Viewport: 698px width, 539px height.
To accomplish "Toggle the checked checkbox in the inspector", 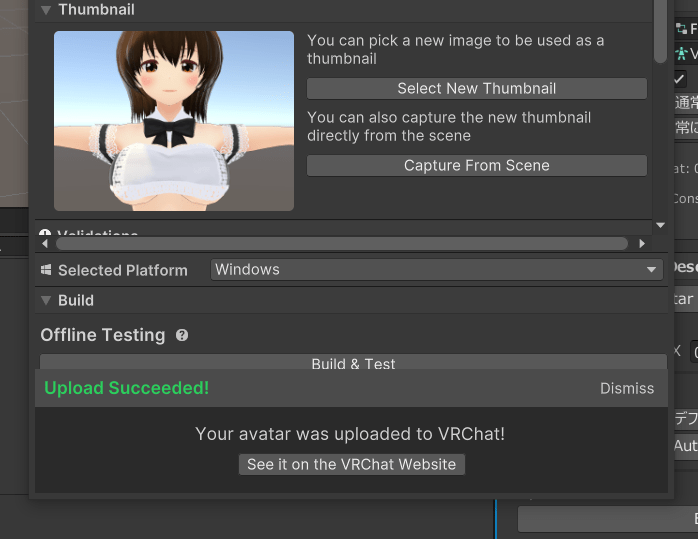I will point(679,79).
